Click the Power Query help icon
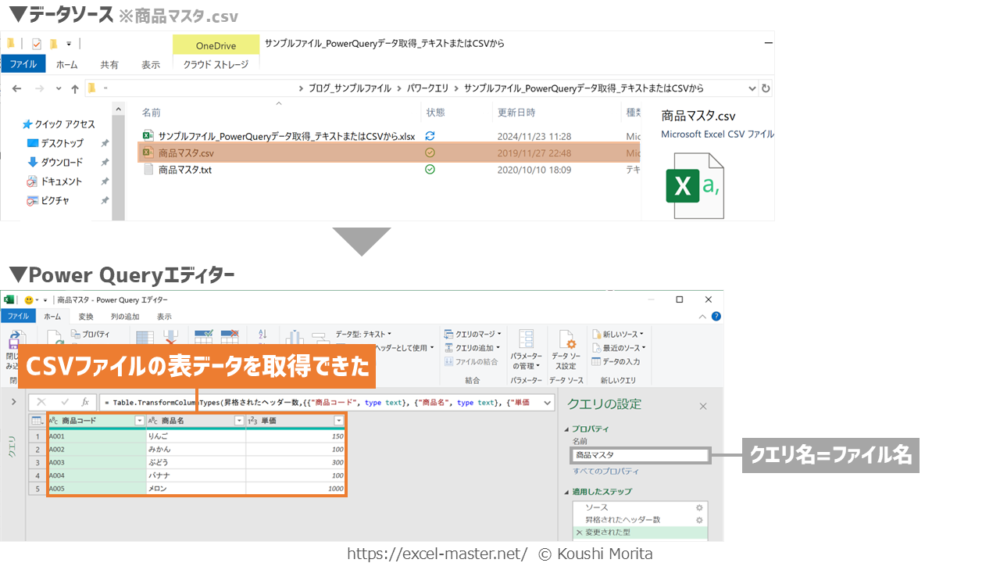This screenshot has height=563, width=1000. click(x=715, y=316)
